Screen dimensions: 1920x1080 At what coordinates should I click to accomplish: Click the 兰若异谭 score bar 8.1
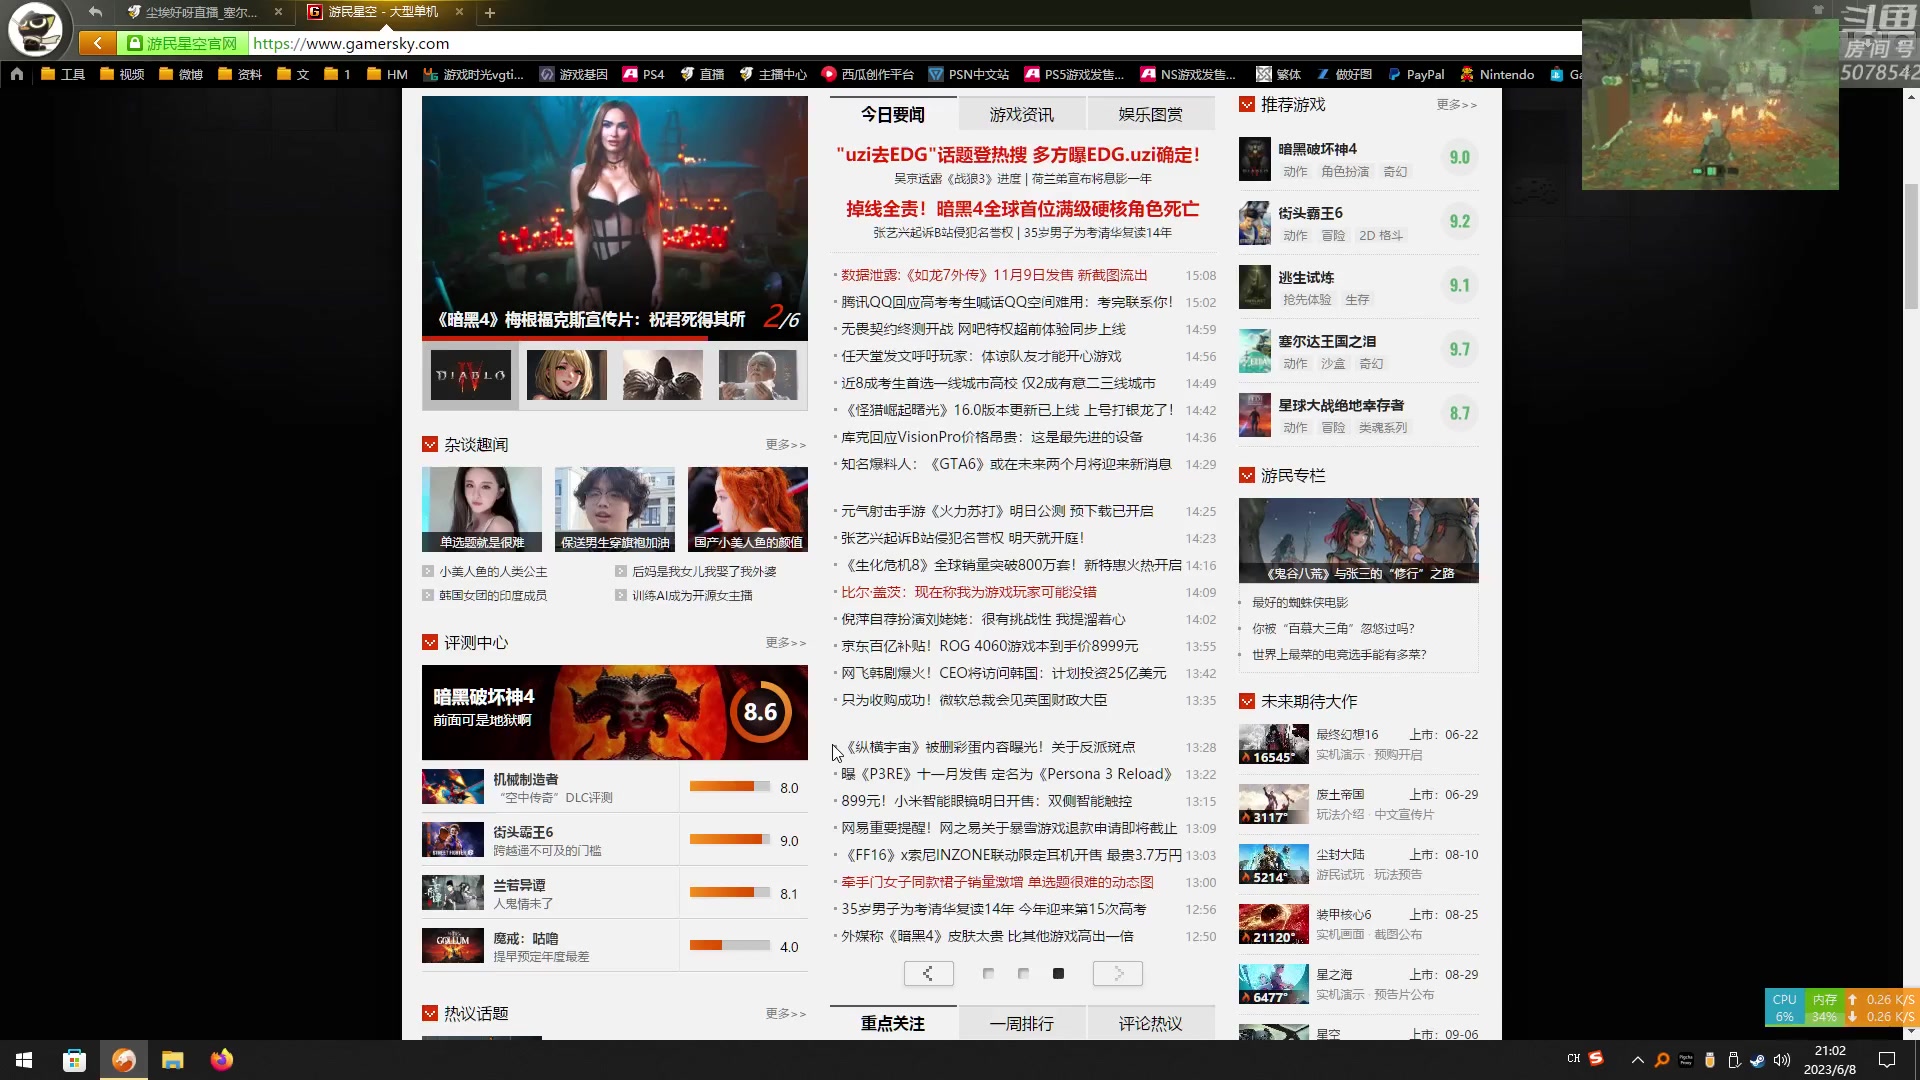coord(730,893)
